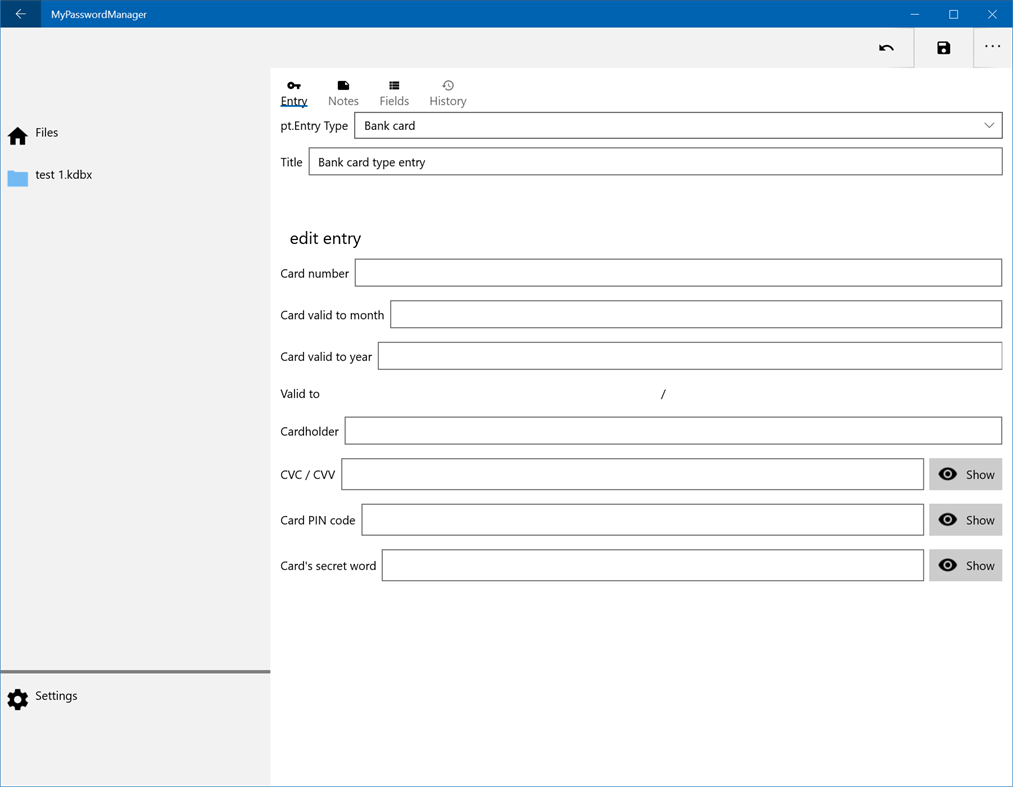Show the Card's secret word value
Viewport: 1013px width, 787px height.
point(964,565)
